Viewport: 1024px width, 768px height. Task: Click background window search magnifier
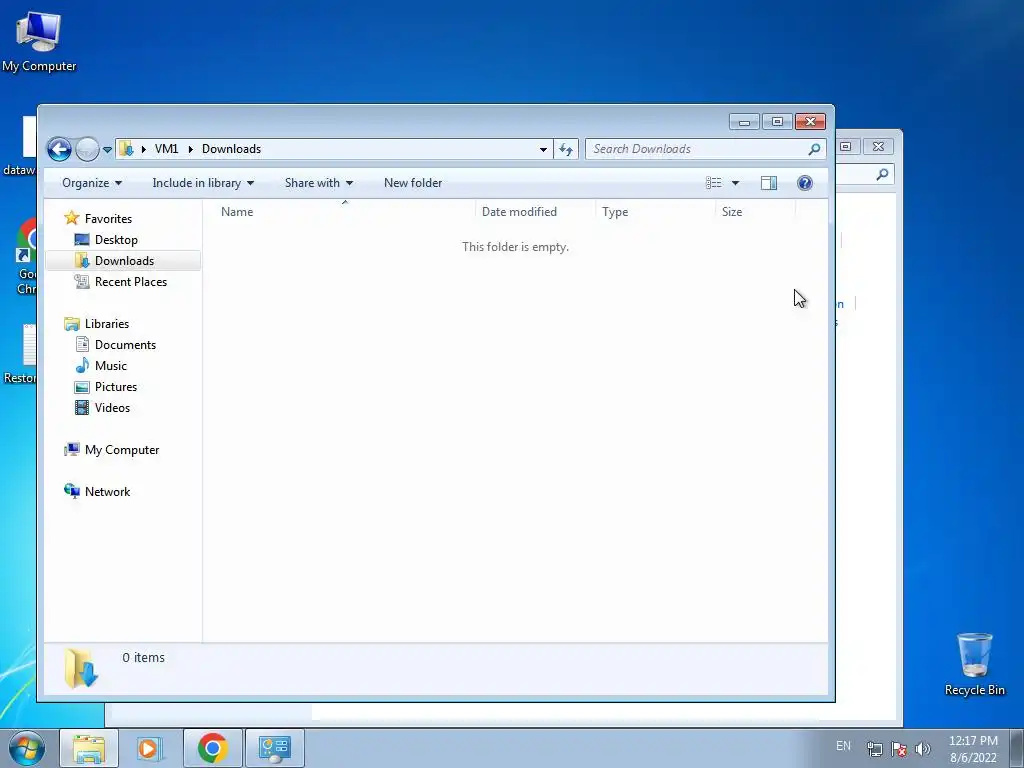[x=882, y=174]
